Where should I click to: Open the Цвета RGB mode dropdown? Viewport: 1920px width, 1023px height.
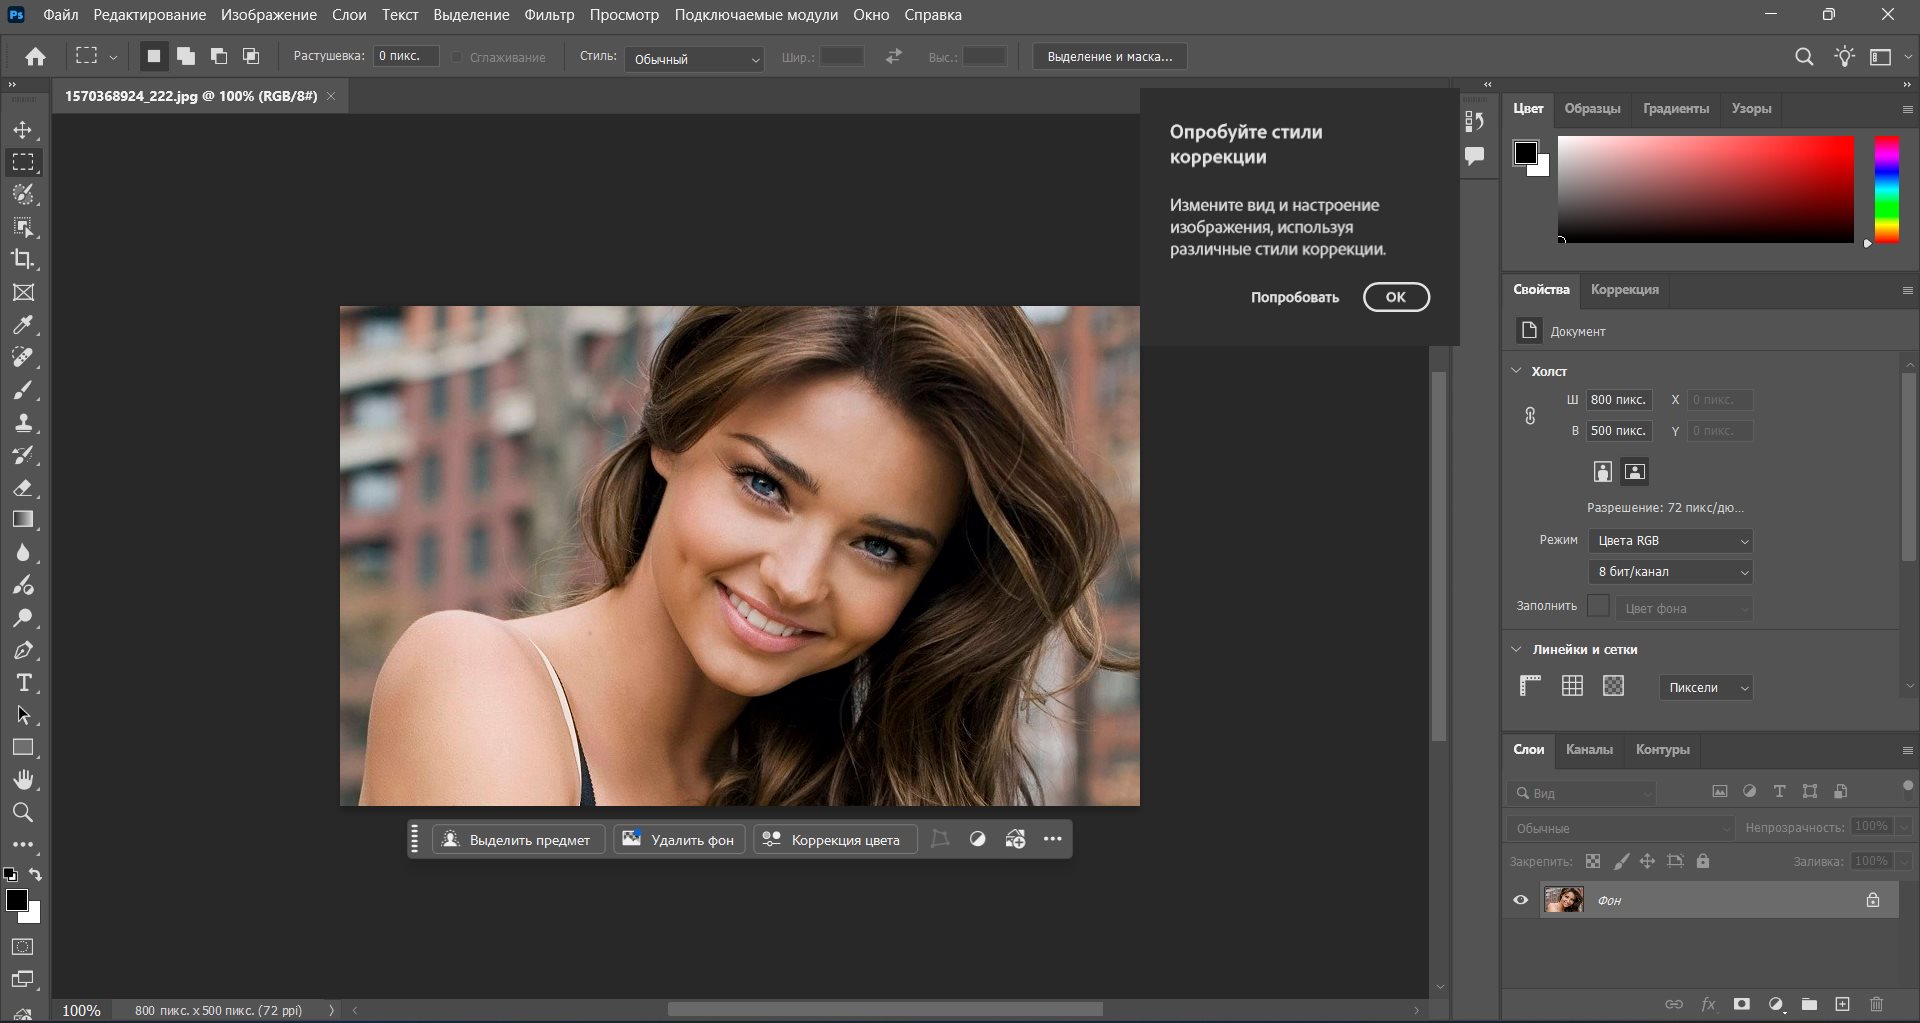click(x=1670, y=541)
